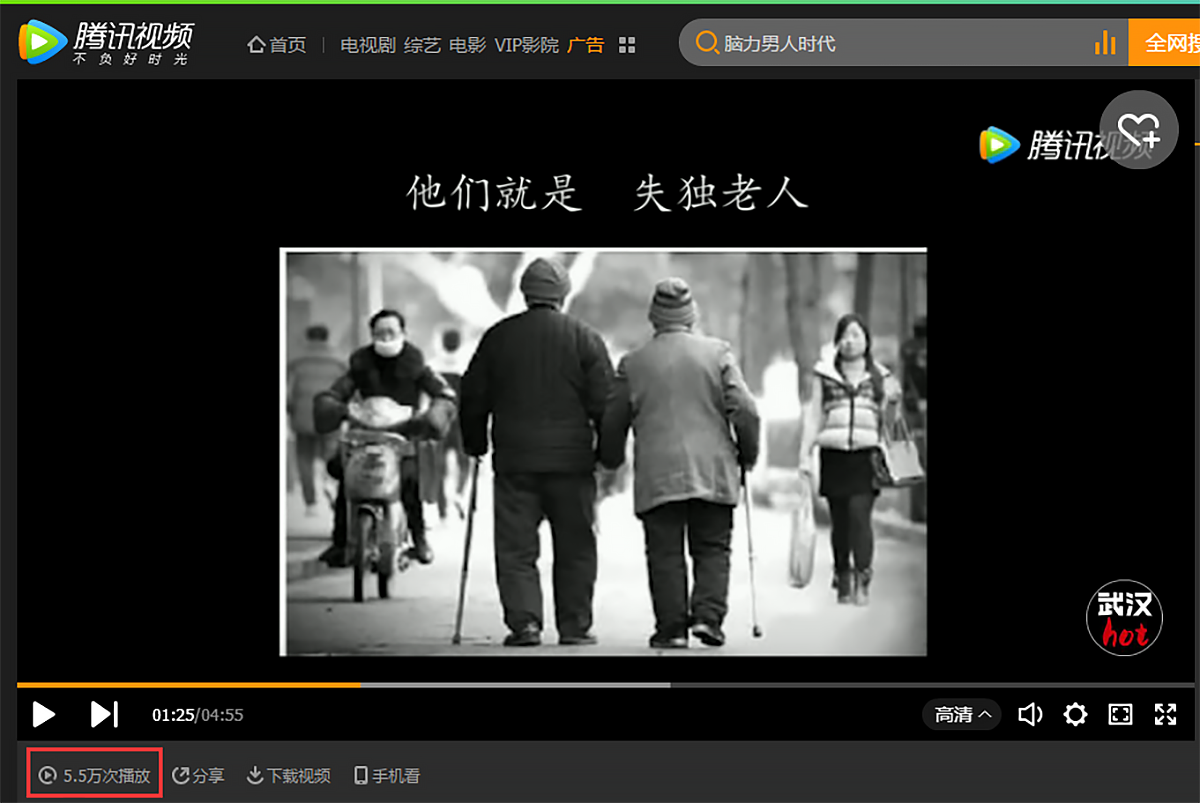Open the VIP影院 menu item
The width and height of the screenshot is (1200, 803).
click(x=527, y=45)
